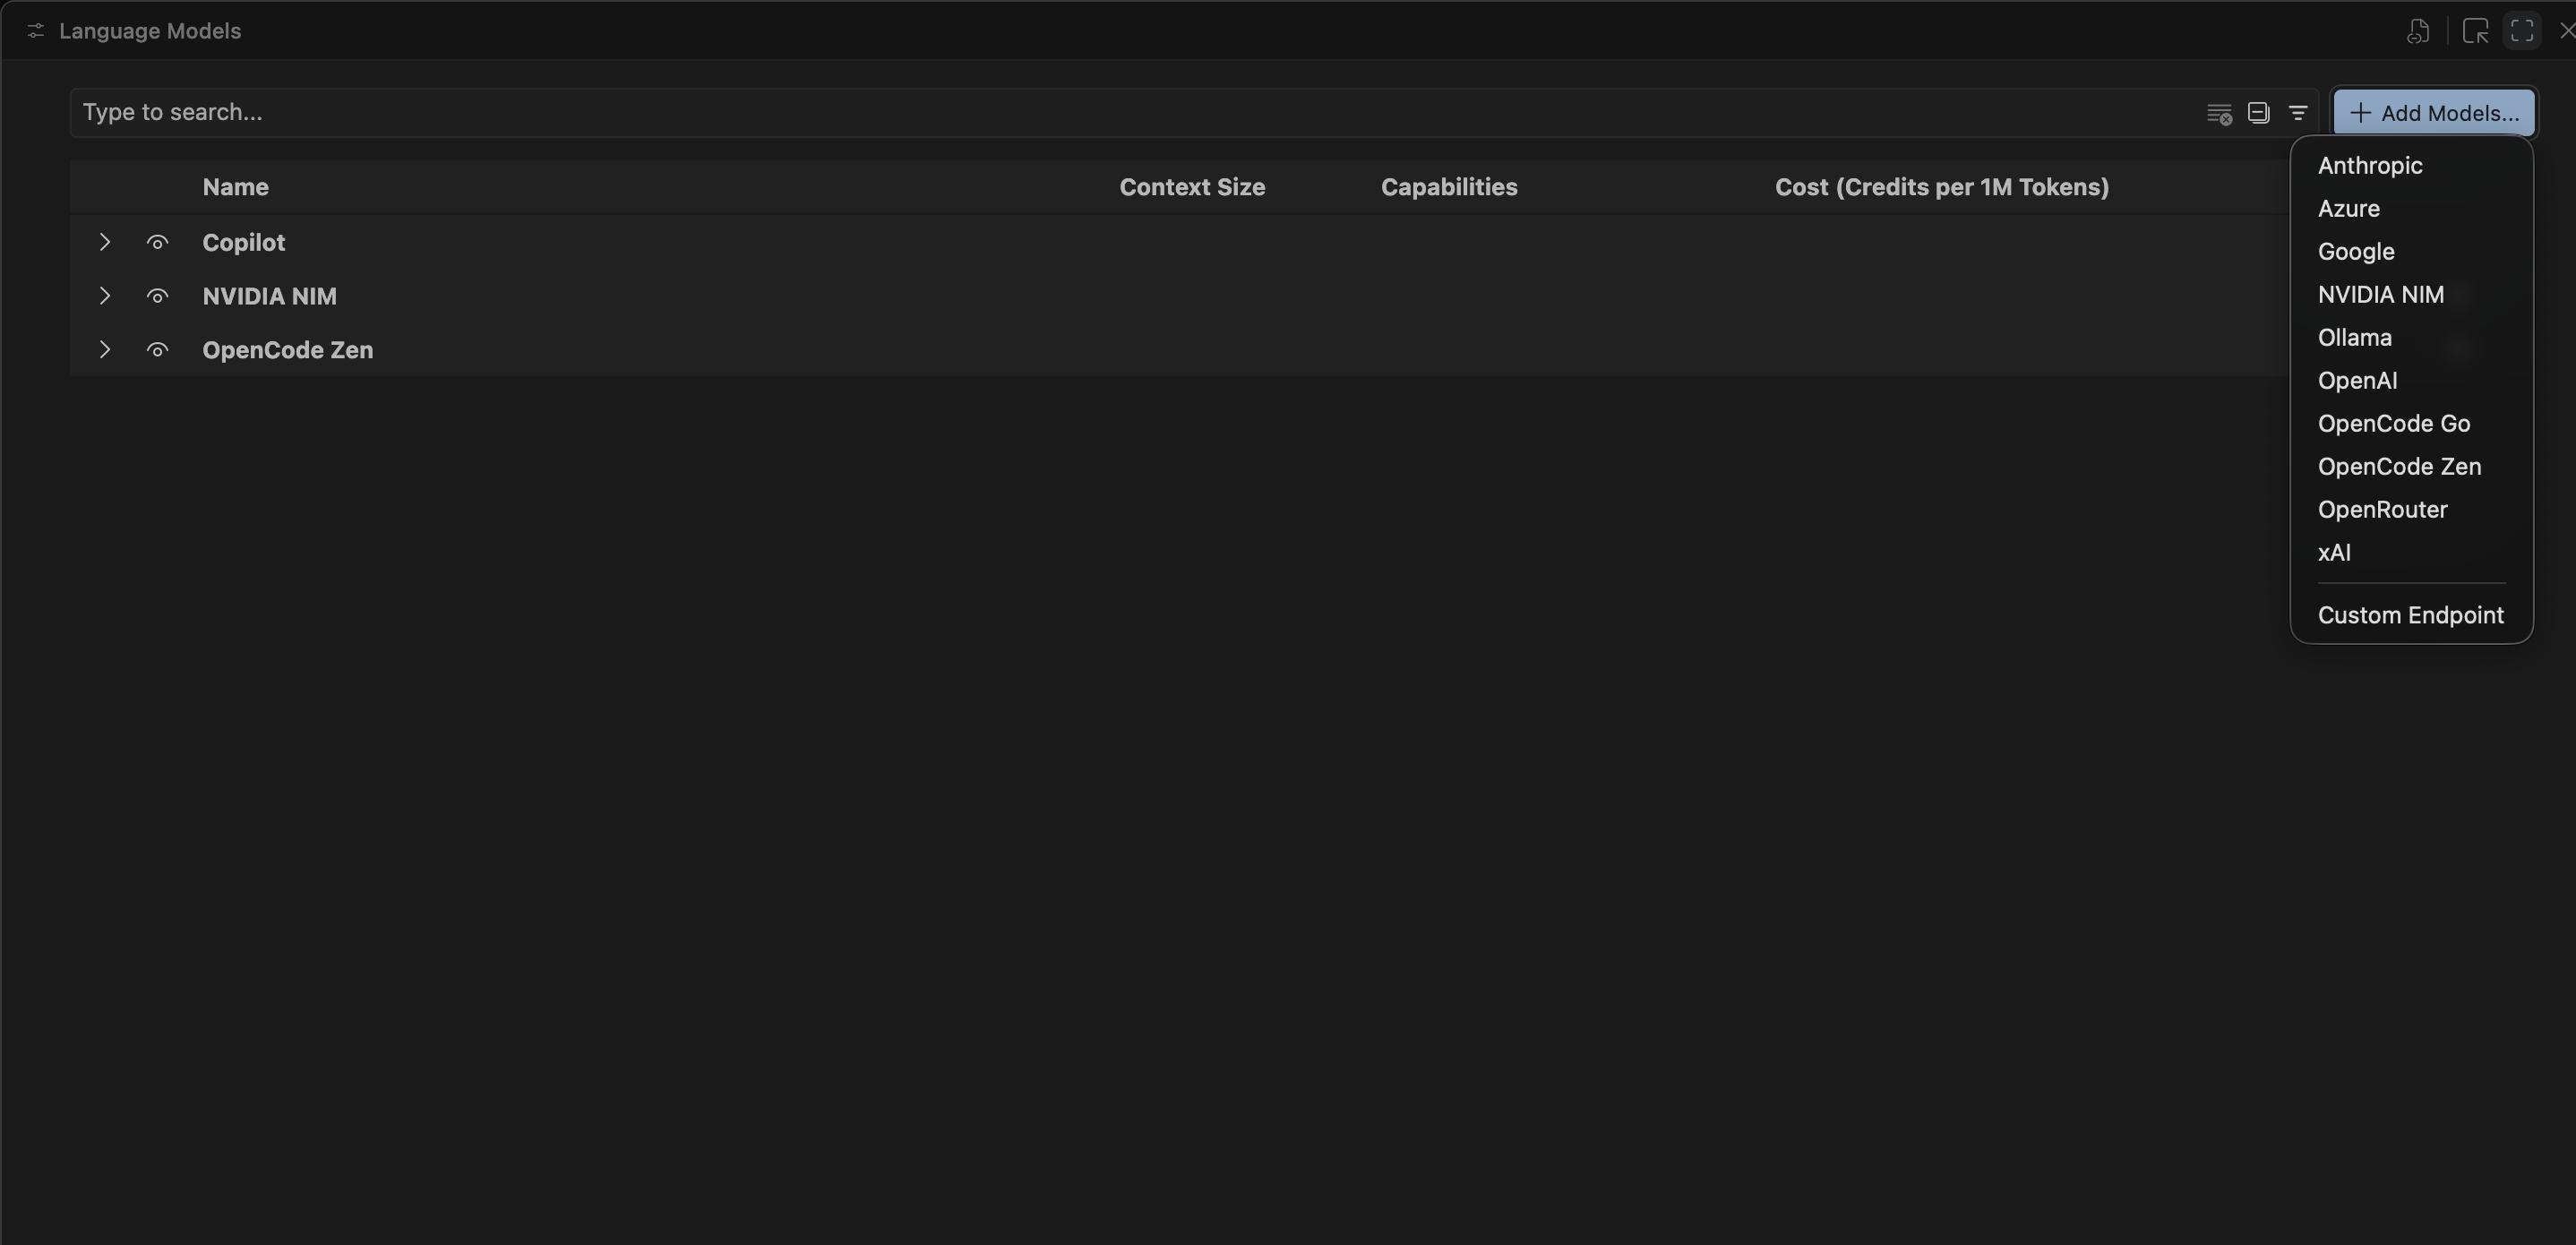Screen dimensions: 2576x1245
Task: Select the NVIDIA NIM row label in table
Action: (269, 297)
